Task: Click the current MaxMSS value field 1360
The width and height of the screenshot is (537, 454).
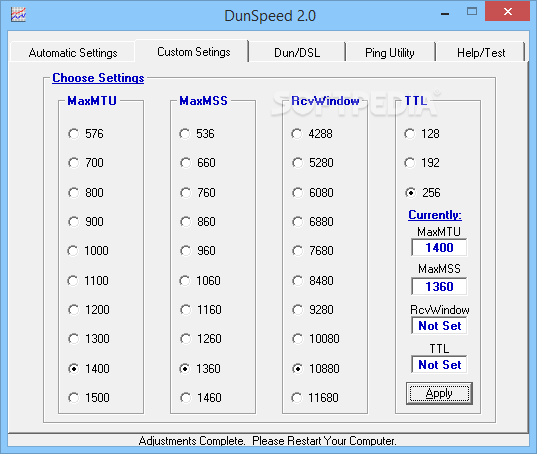Action: (x=439, y=287)
